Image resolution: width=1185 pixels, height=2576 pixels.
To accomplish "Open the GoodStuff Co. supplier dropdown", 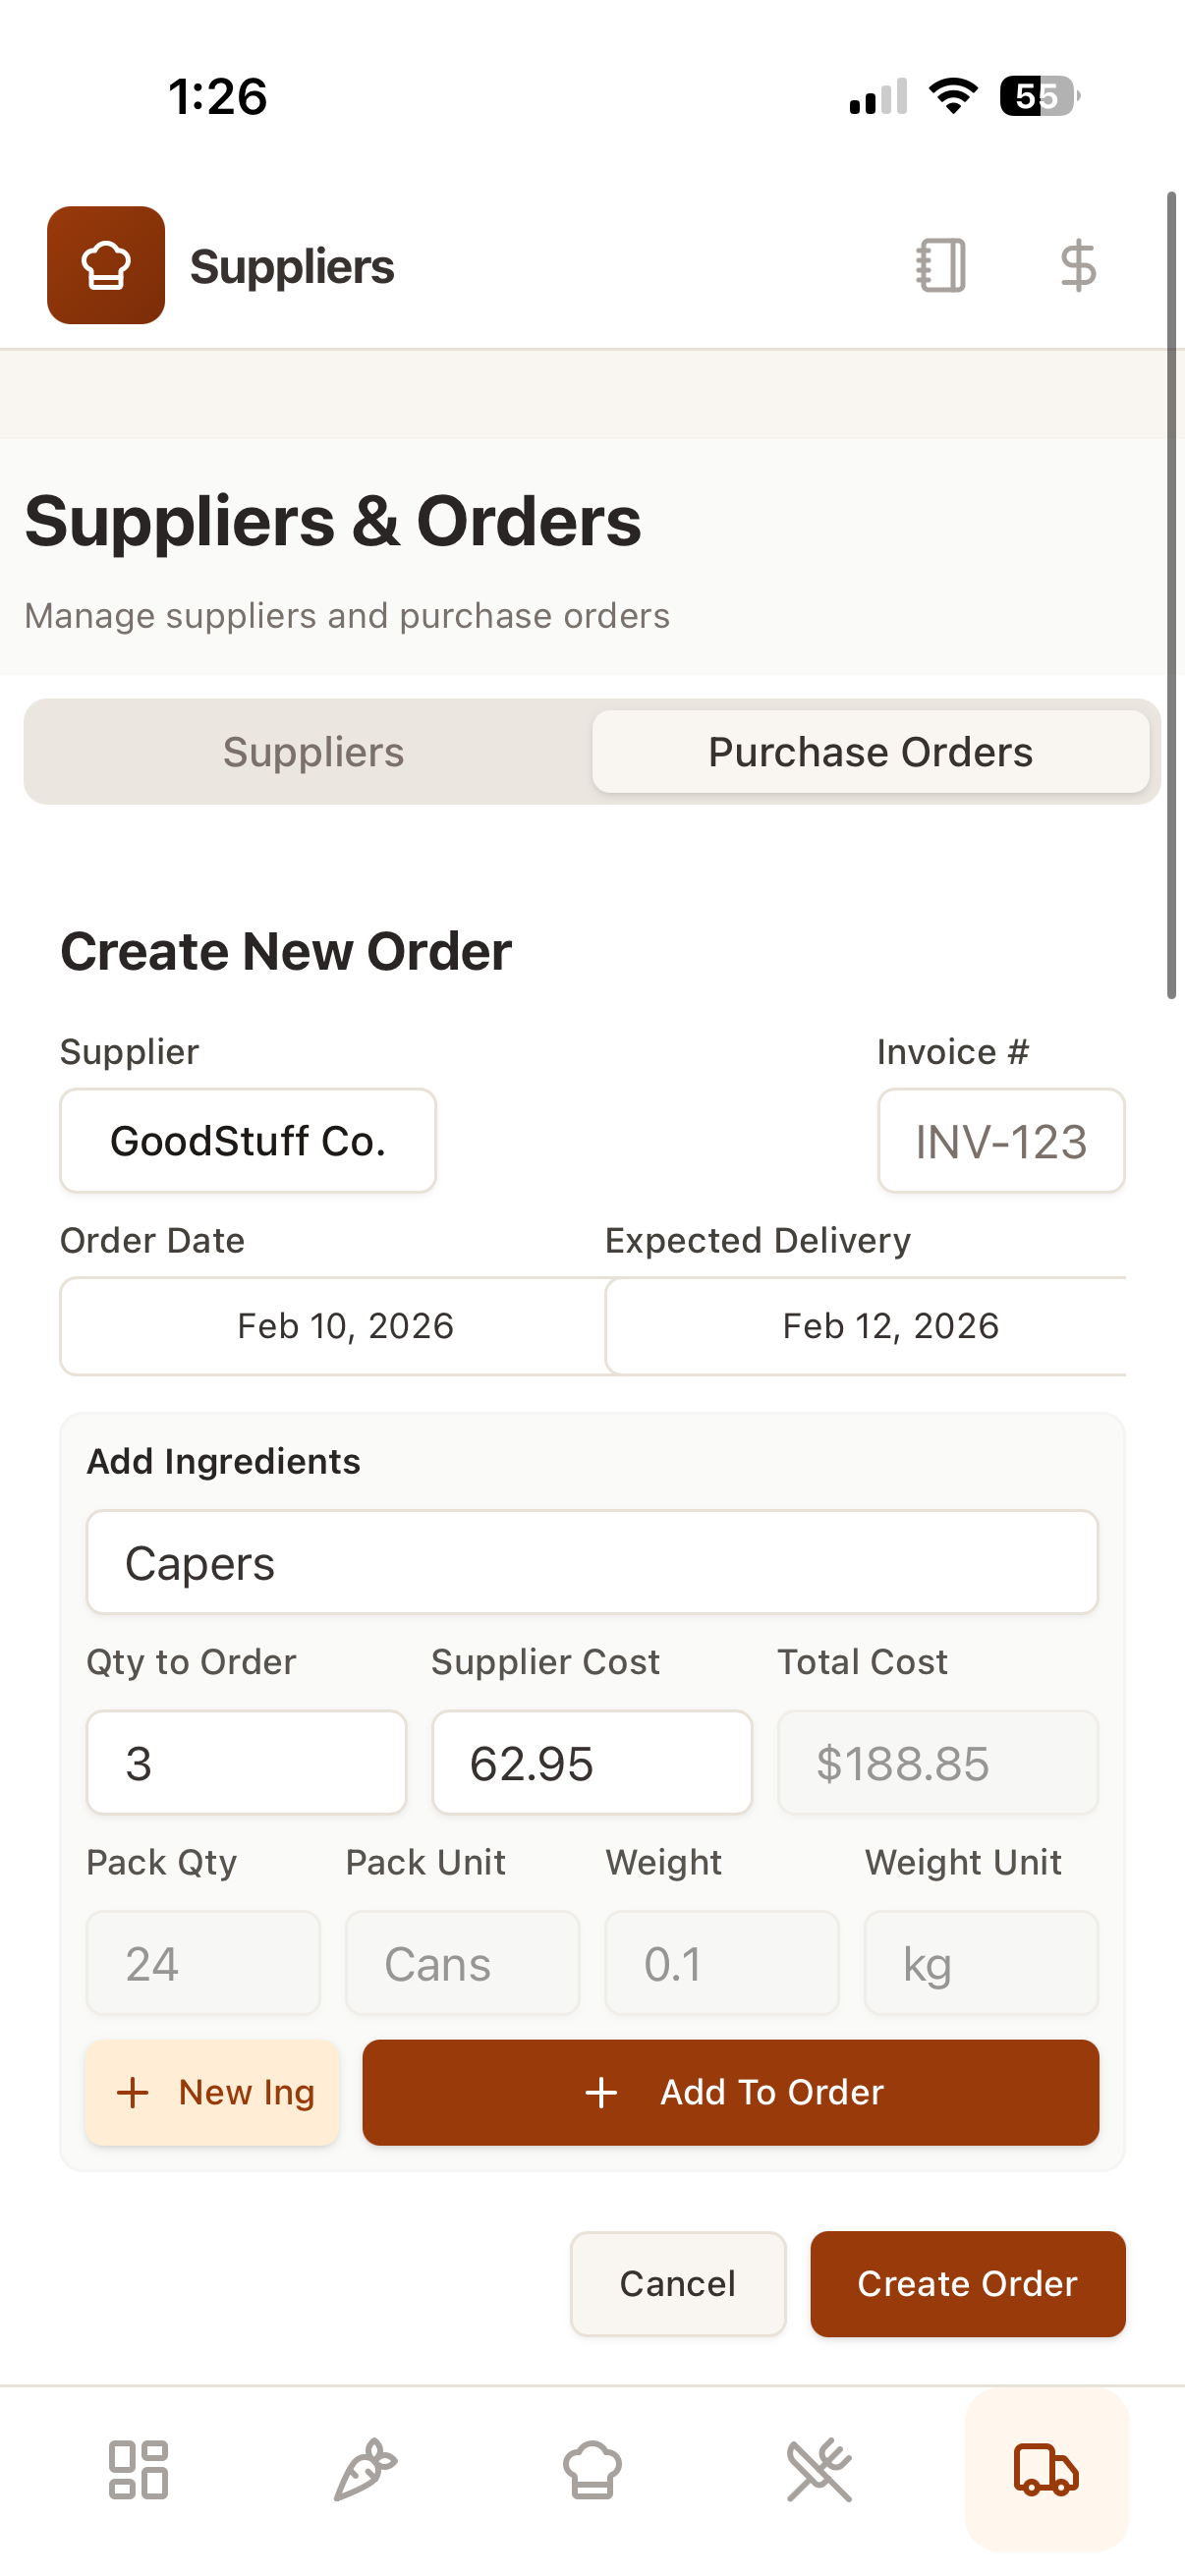I will [x=248, y=1141].
